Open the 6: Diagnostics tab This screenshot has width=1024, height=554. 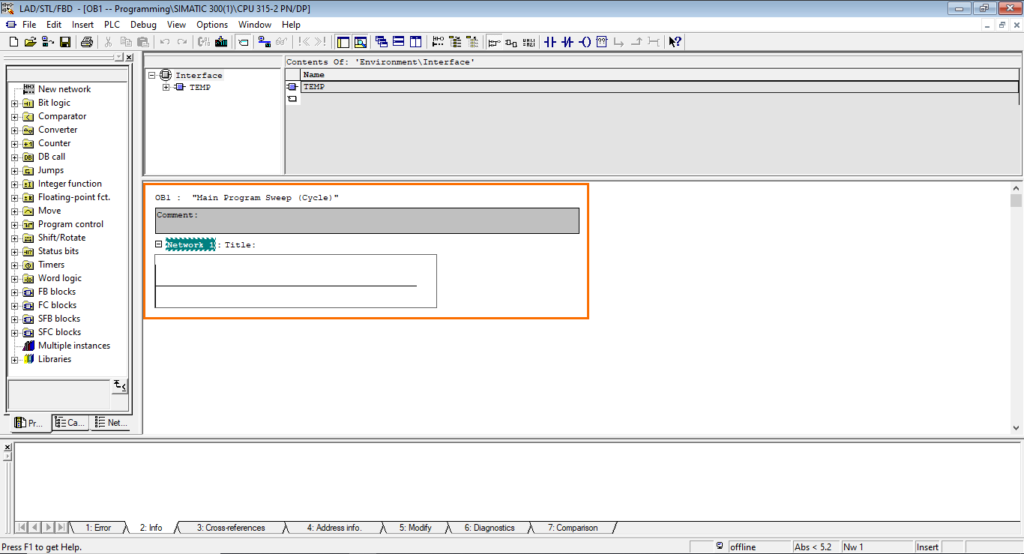(489, 528)
